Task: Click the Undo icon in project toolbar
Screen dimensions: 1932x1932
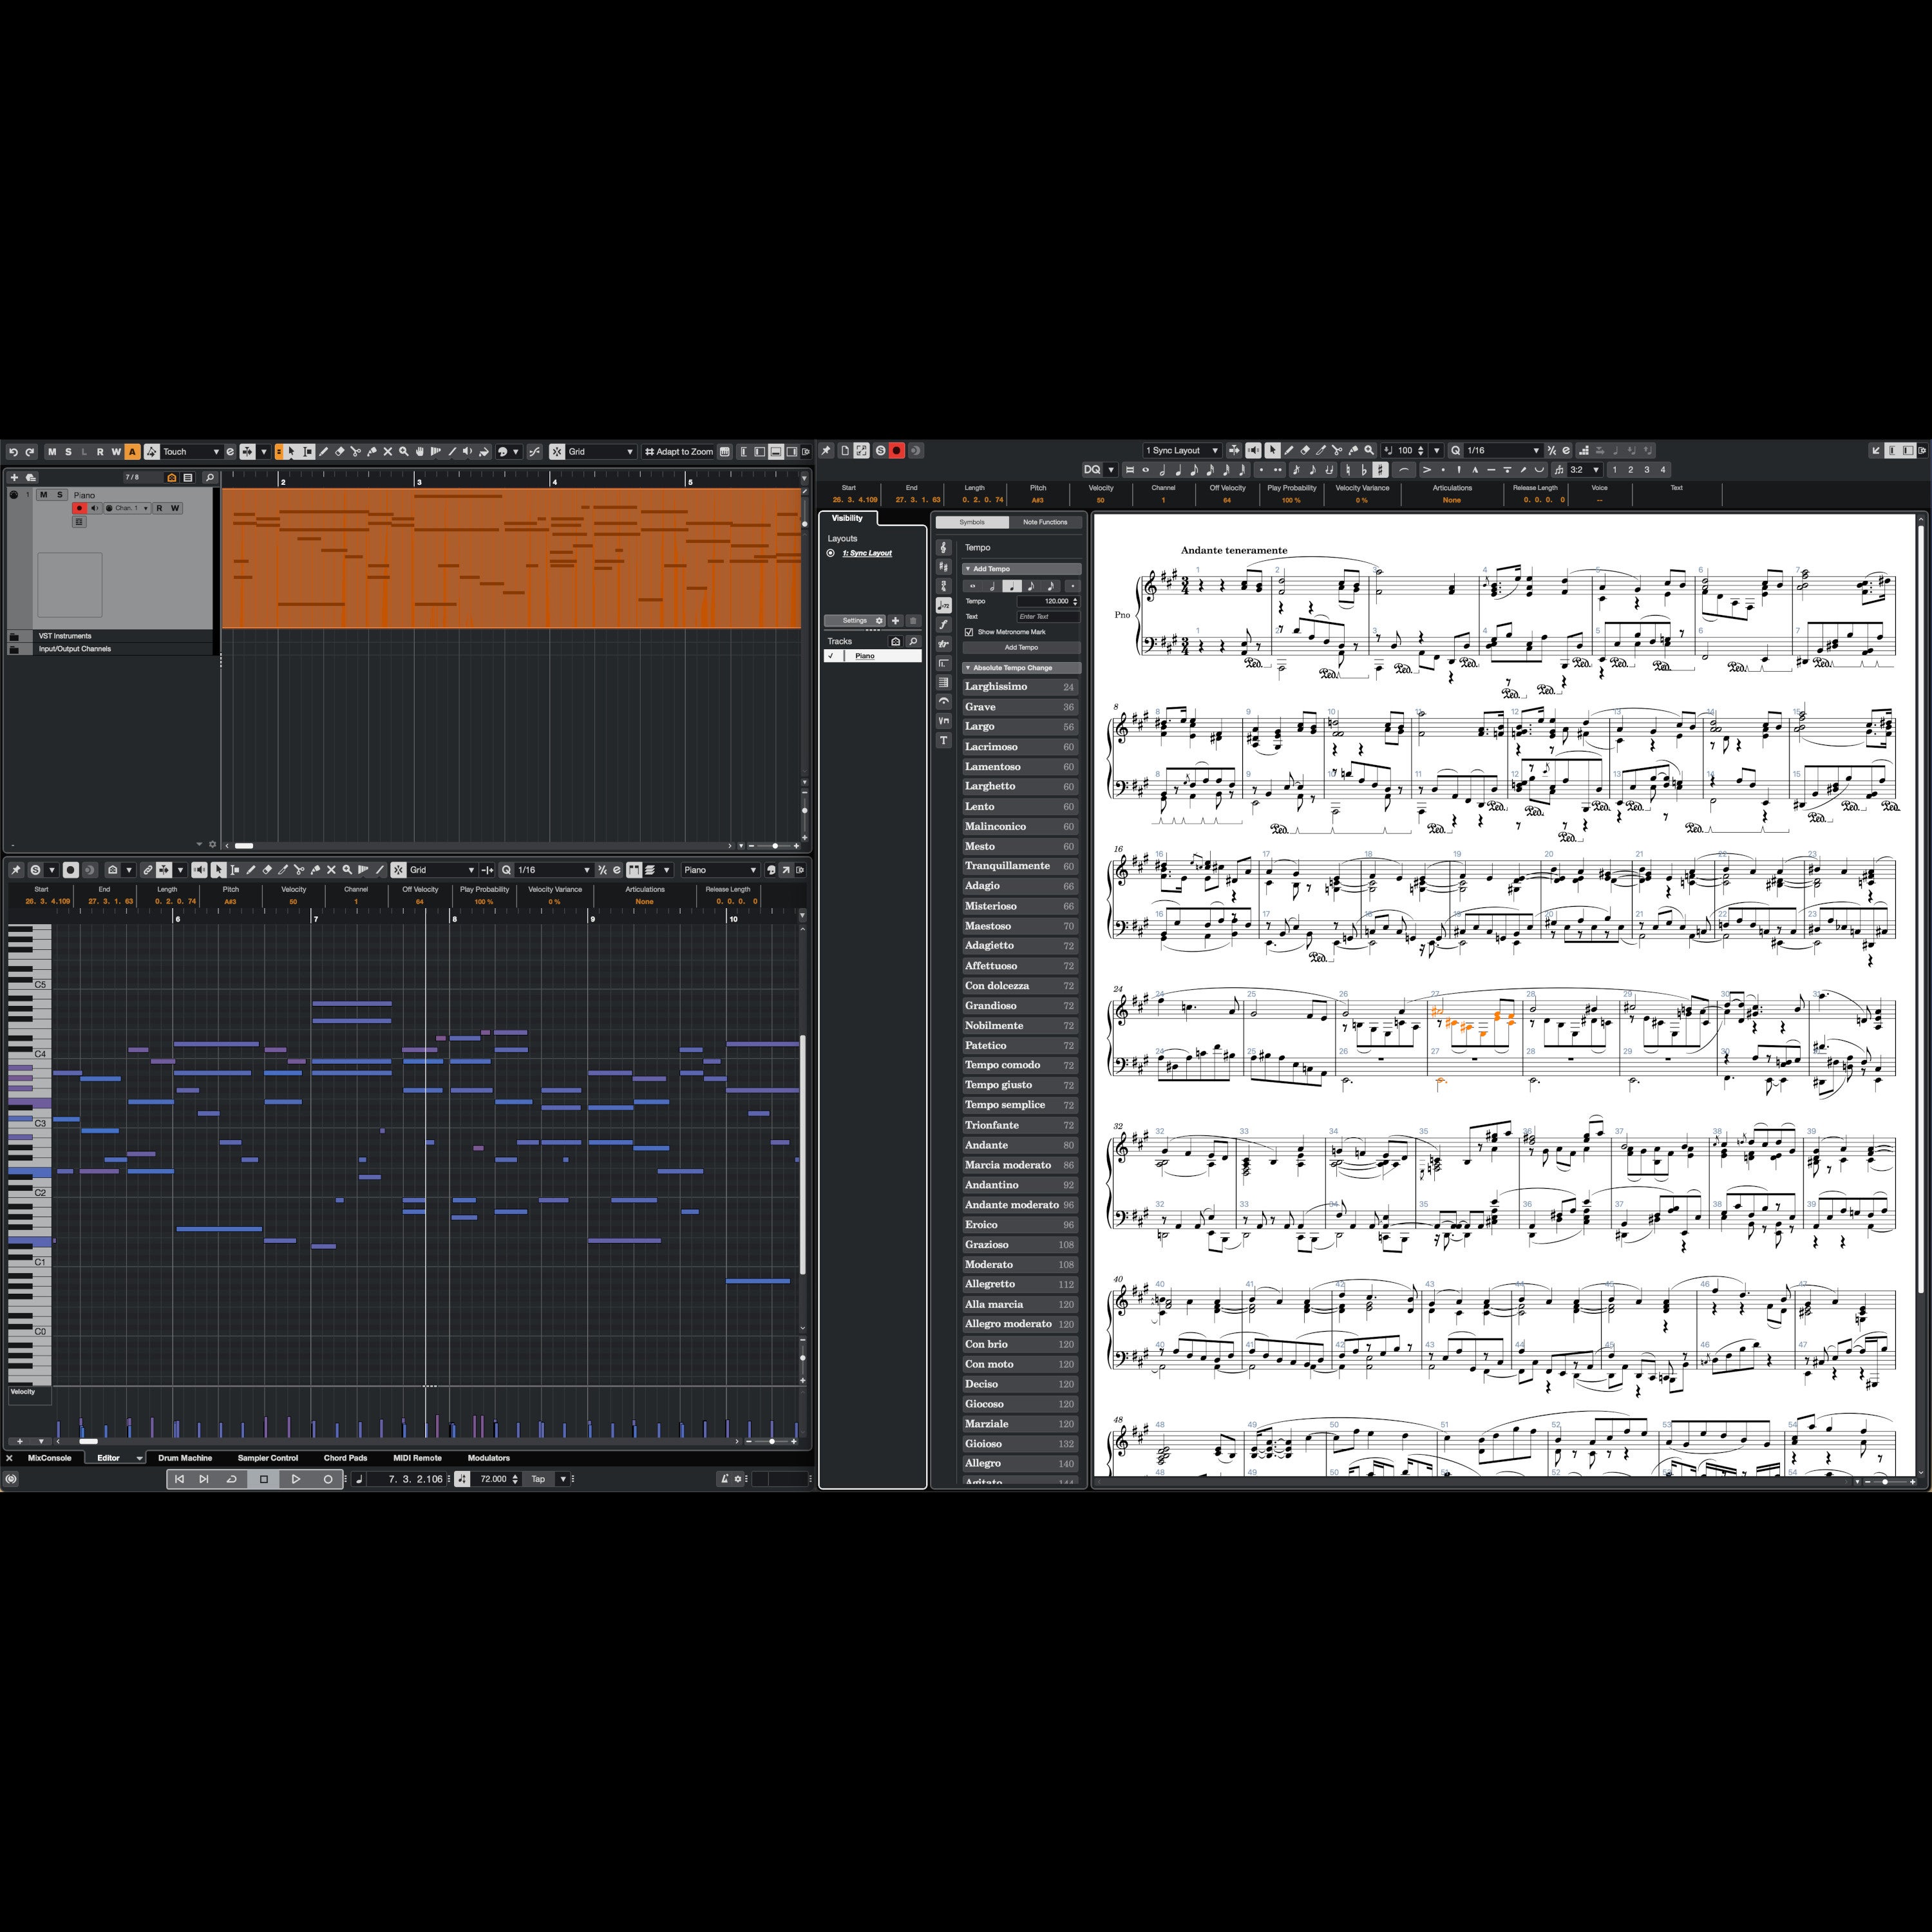Action: coord(13,452)
